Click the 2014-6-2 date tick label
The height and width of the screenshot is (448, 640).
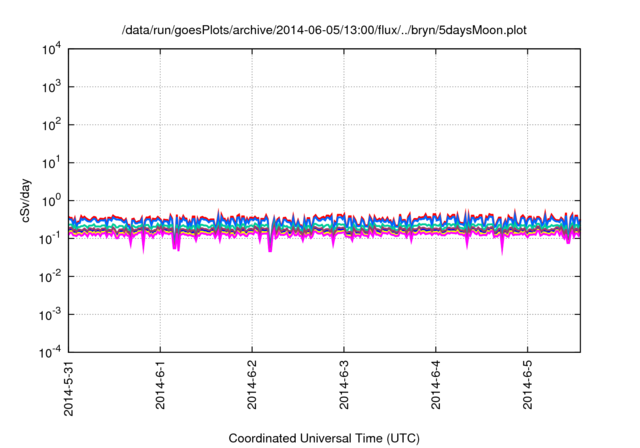(x=252, y=385)
